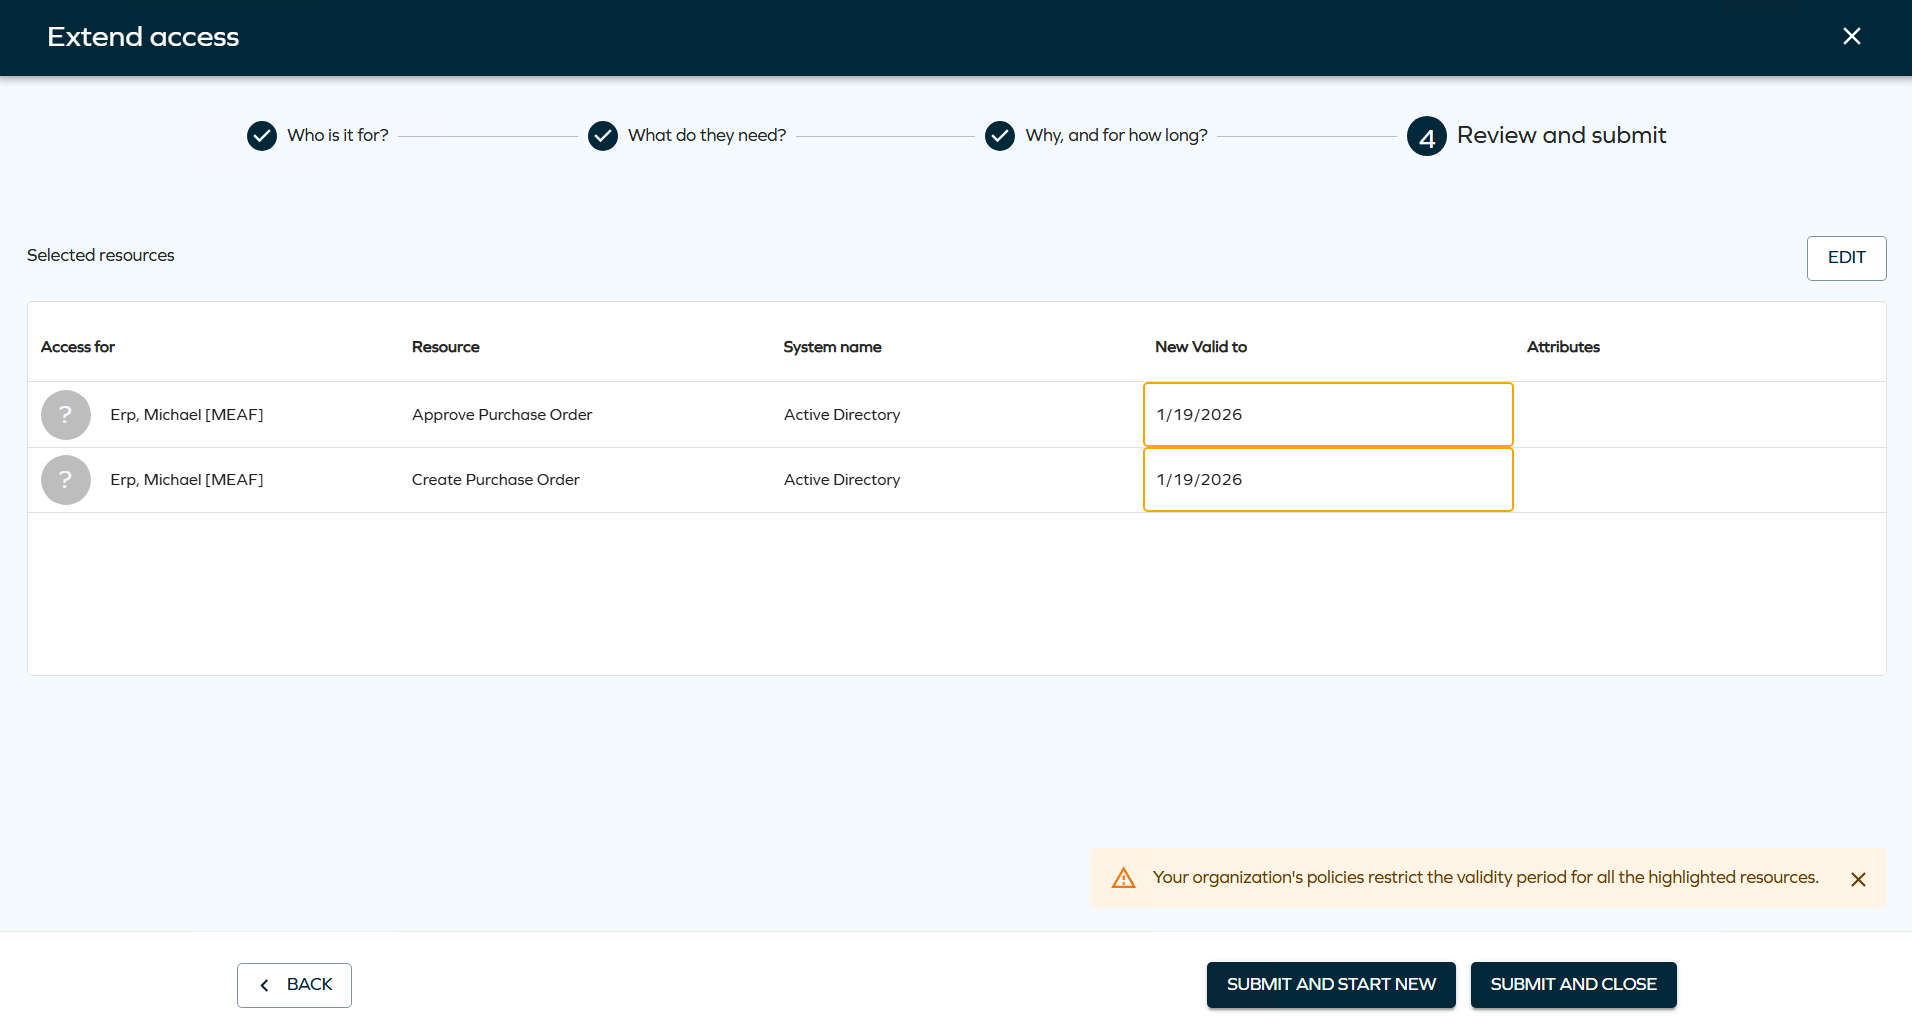This screenshot has height=1030, width=1912.
Task: Click the EDIT button for selected resources
Action: pos(1846,258)
